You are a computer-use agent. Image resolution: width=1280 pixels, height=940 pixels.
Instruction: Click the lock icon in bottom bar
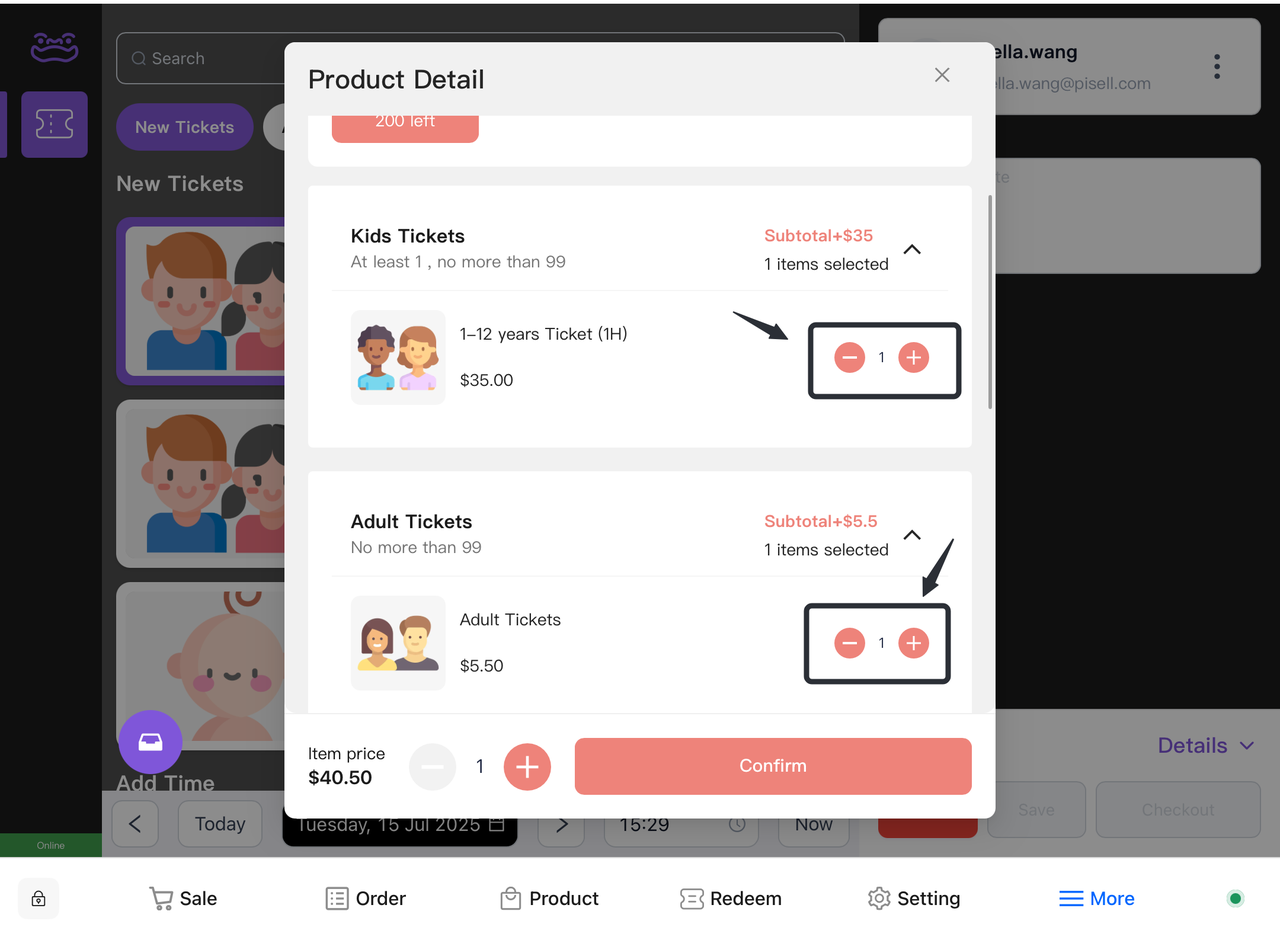[38, 899]
